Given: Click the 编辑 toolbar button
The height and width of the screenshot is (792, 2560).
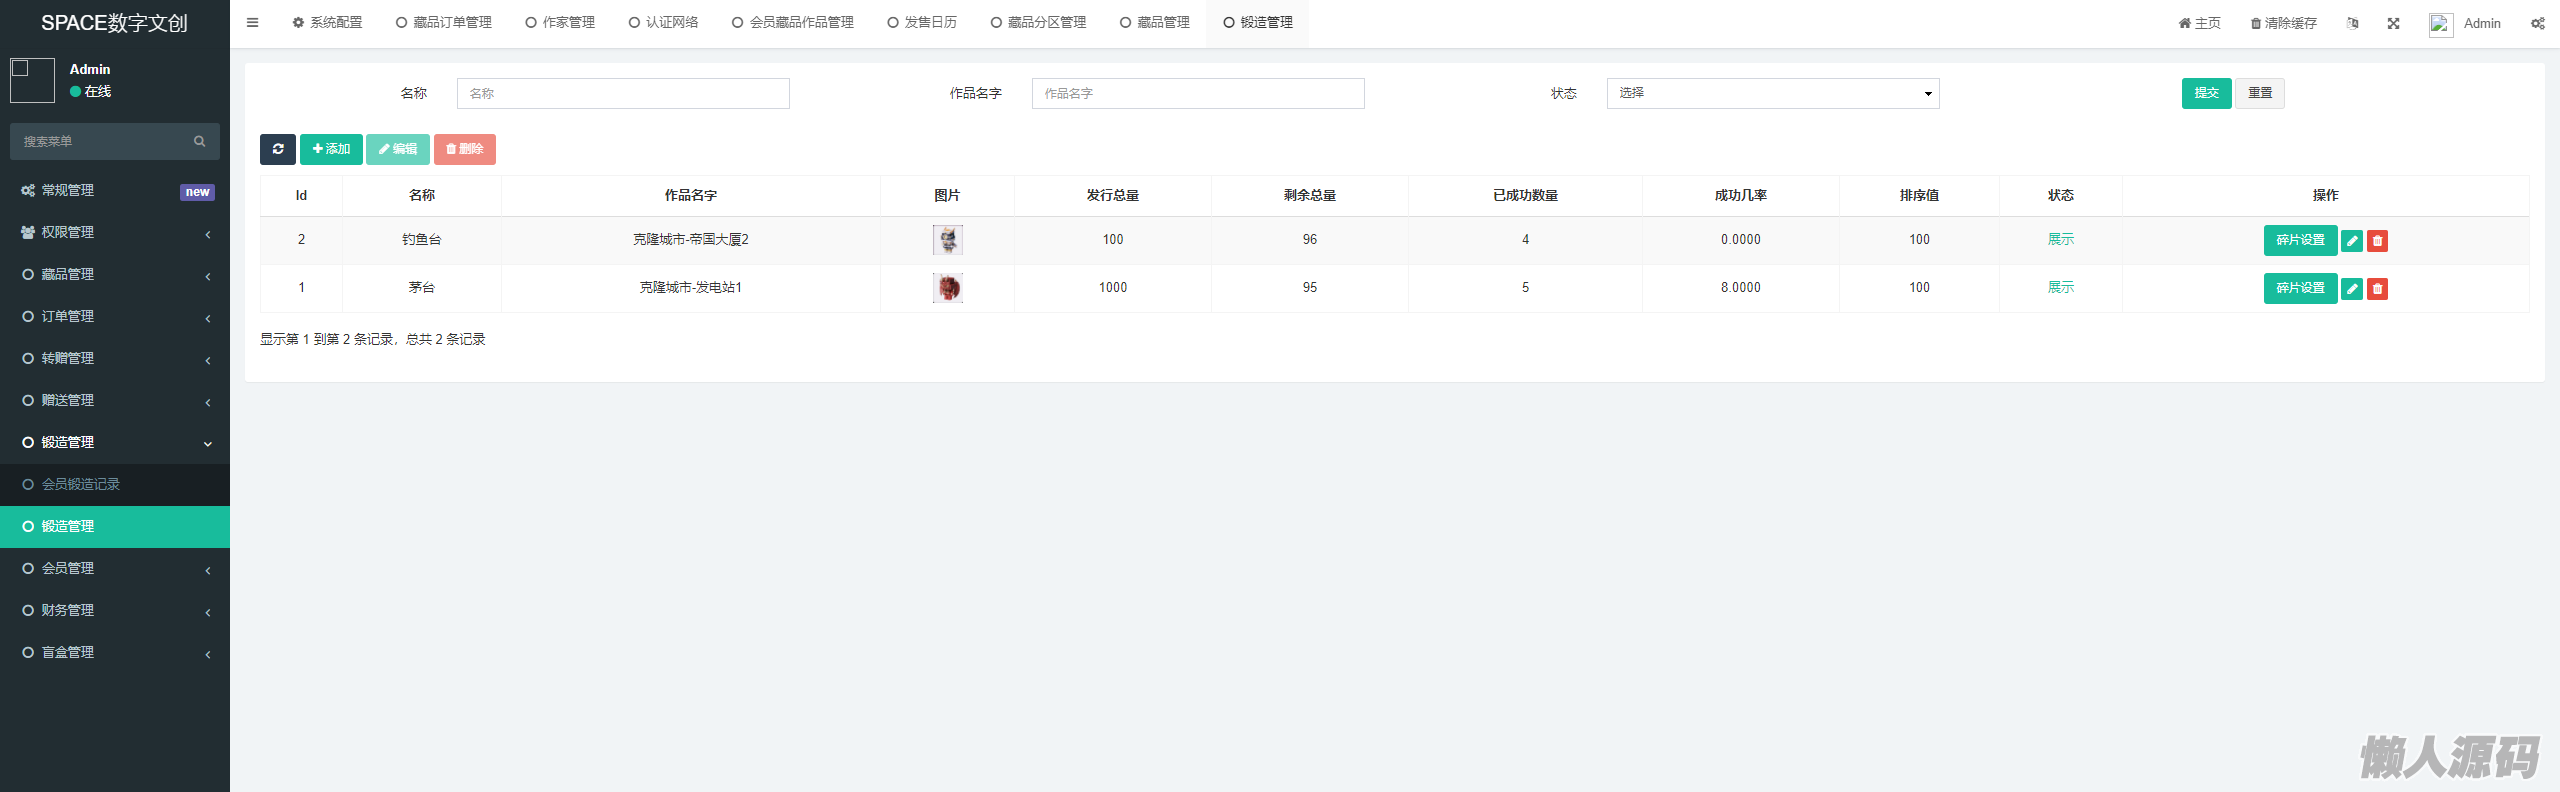Looking at the screenshot, I should click(x=398, y=149).
